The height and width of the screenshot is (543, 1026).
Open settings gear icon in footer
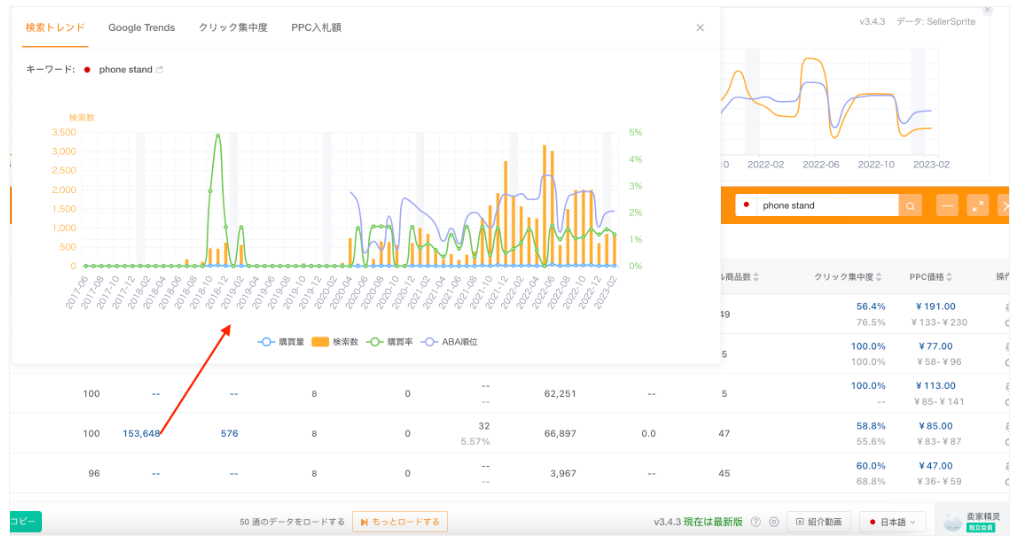[772, 522]
